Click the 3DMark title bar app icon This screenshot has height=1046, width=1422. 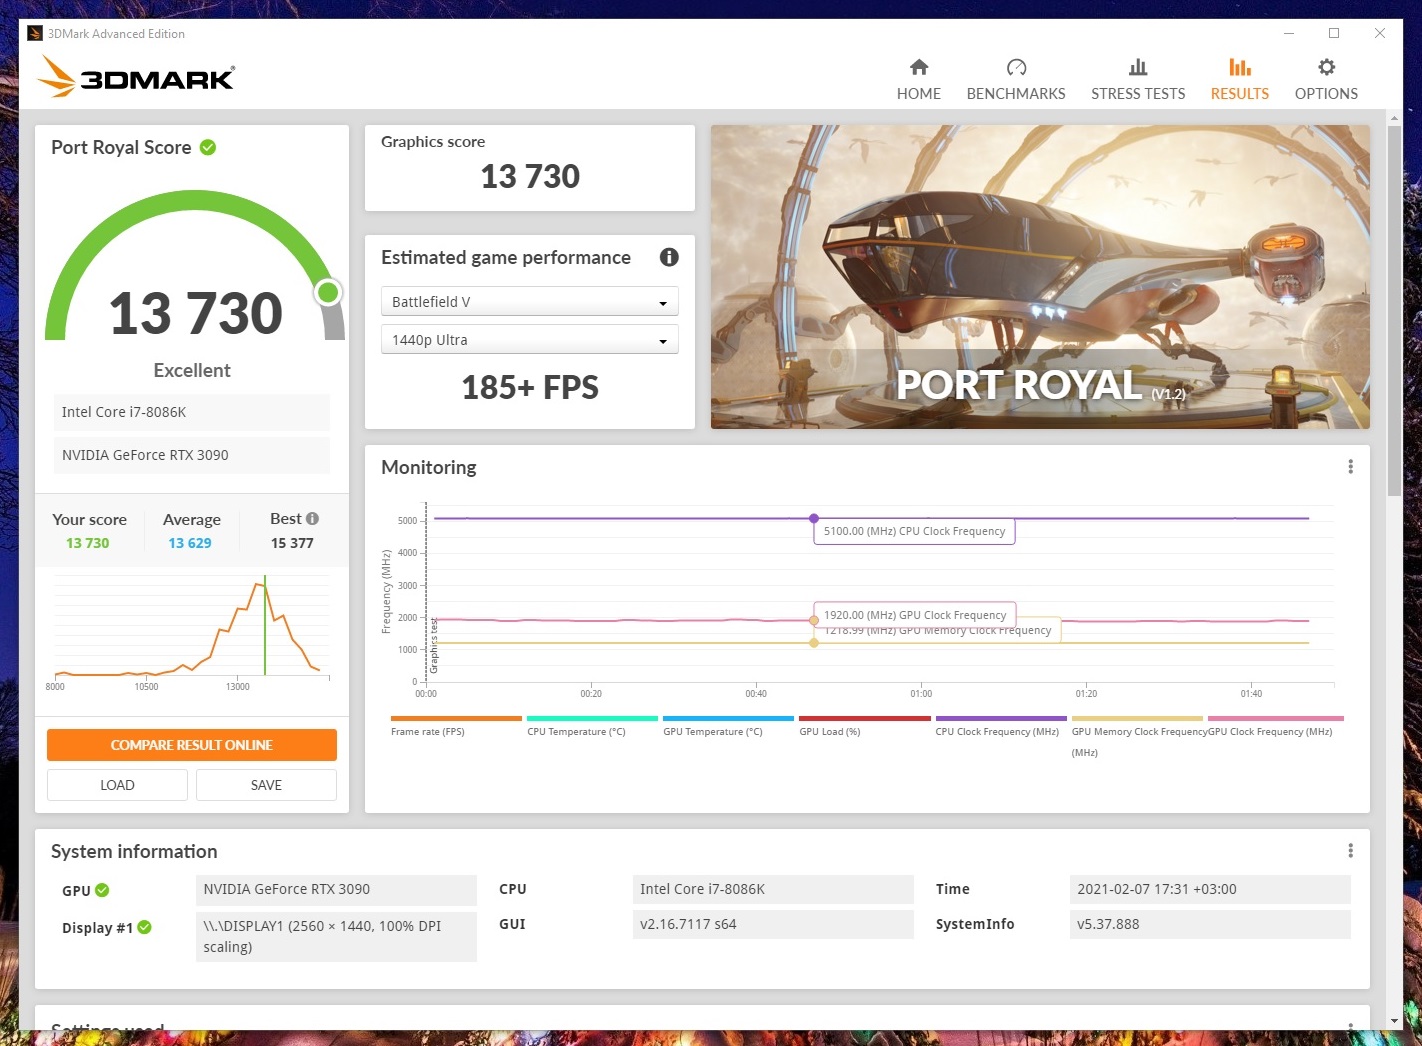coord(35,33)
